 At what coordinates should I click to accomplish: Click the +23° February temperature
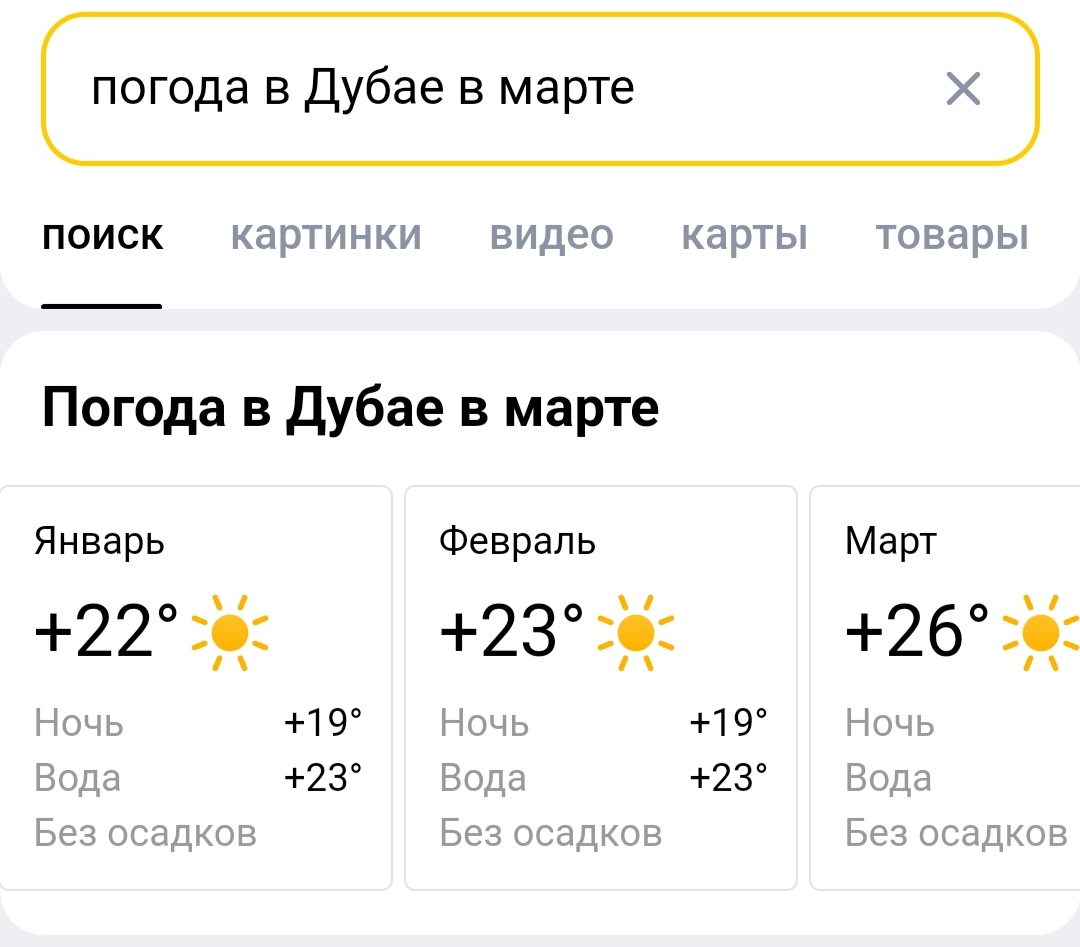point(512,632)
